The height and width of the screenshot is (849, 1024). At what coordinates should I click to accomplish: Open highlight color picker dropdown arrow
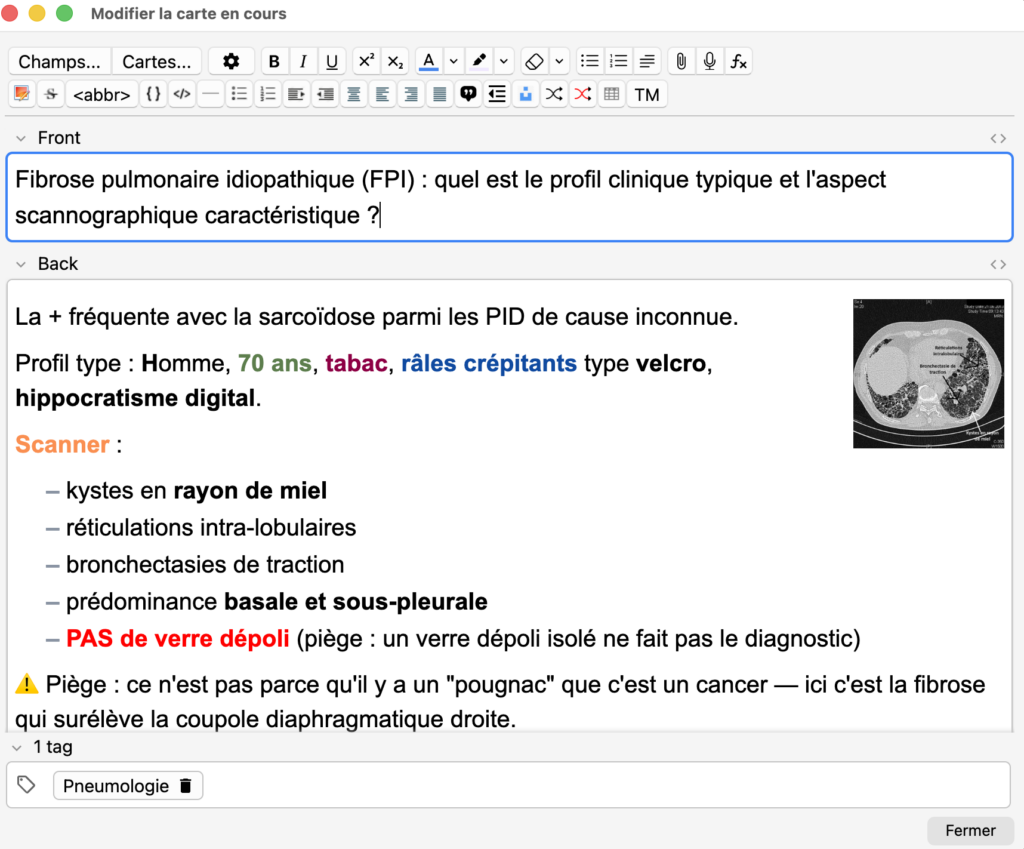tap(504, 61)
